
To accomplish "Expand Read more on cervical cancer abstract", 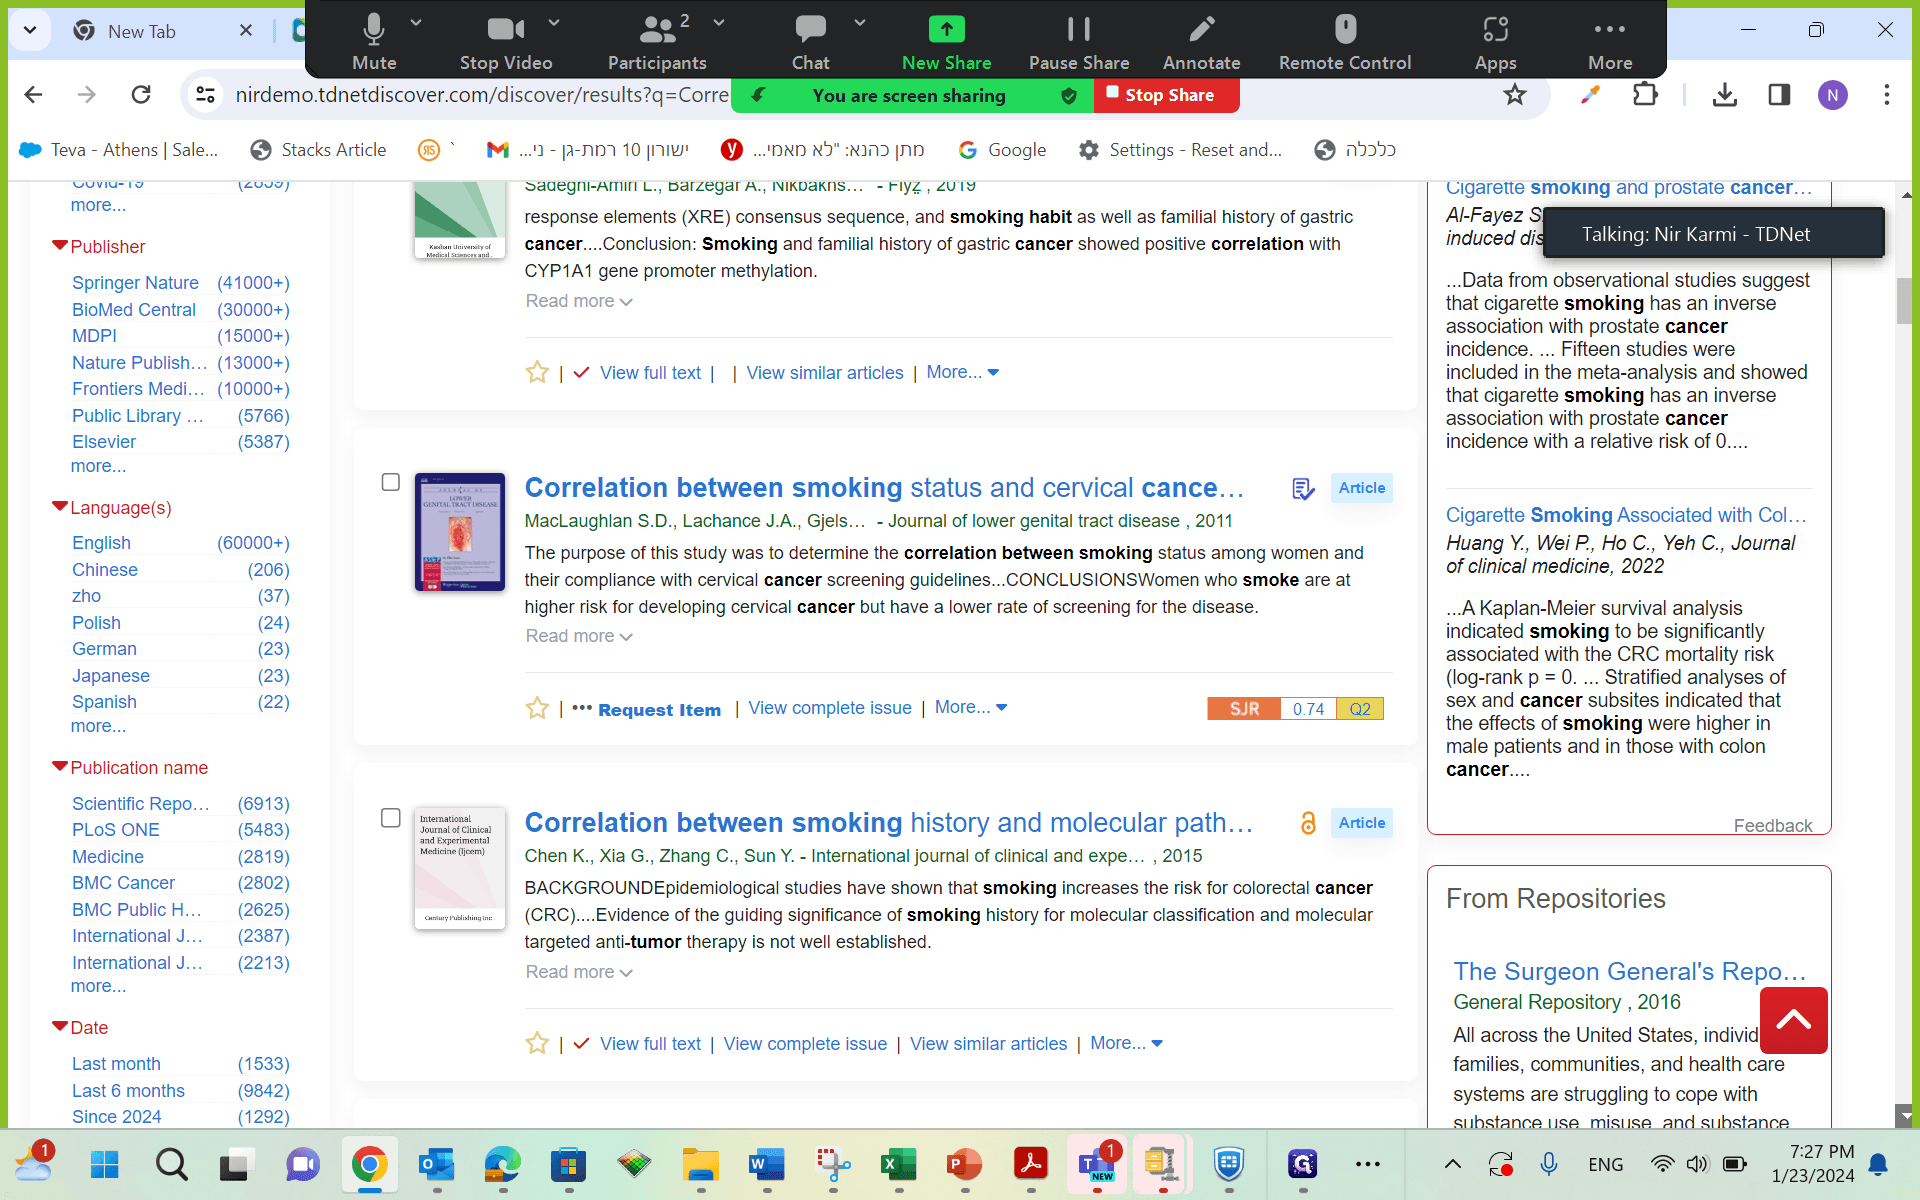I will [579, 636].
